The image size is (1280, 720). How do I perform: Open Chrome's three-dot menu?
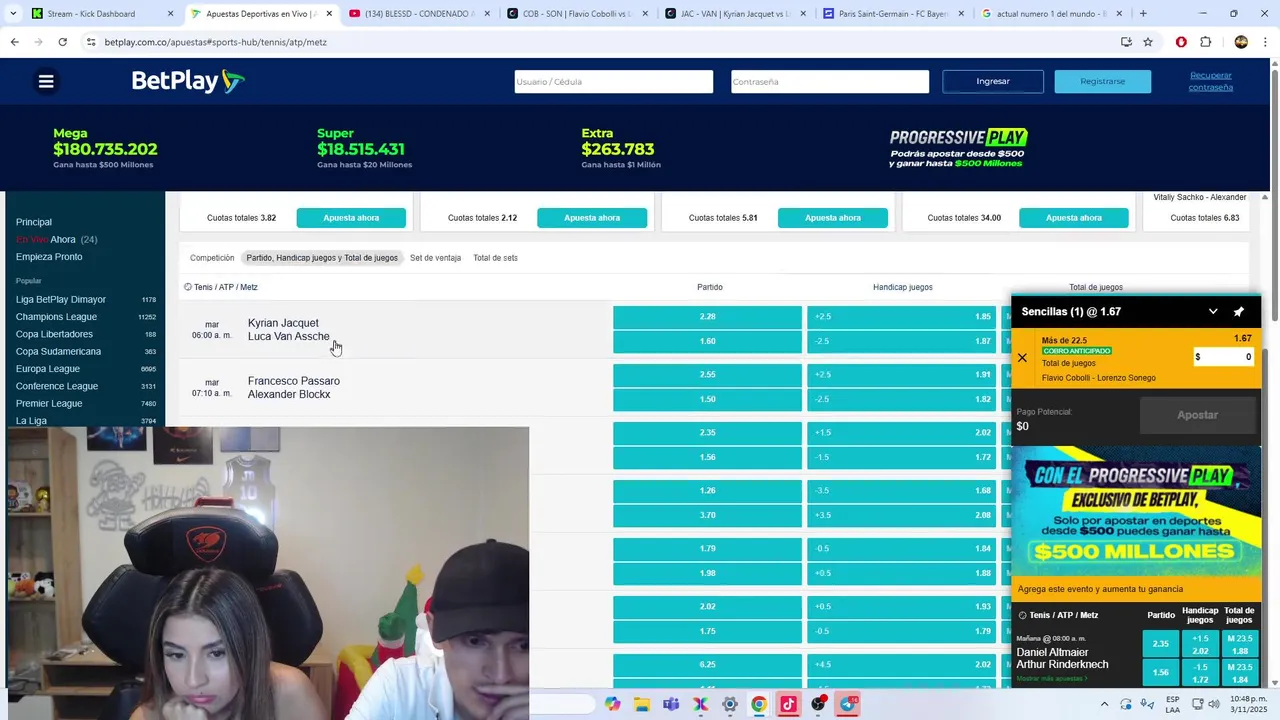coord(1266,42)
